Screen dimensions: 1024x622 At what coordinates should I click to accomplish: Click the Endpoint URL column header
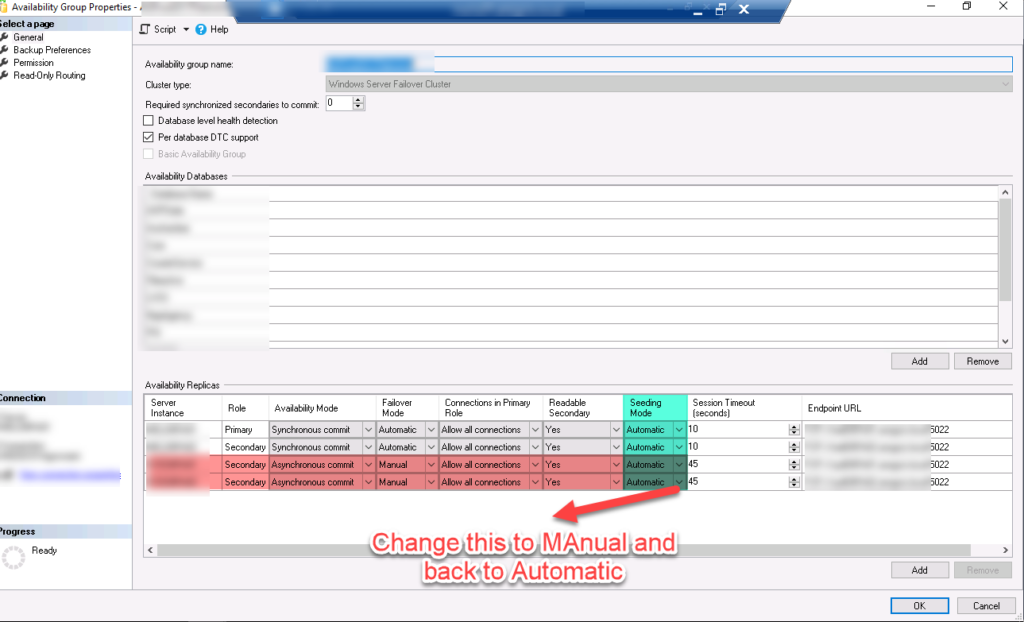908,408
